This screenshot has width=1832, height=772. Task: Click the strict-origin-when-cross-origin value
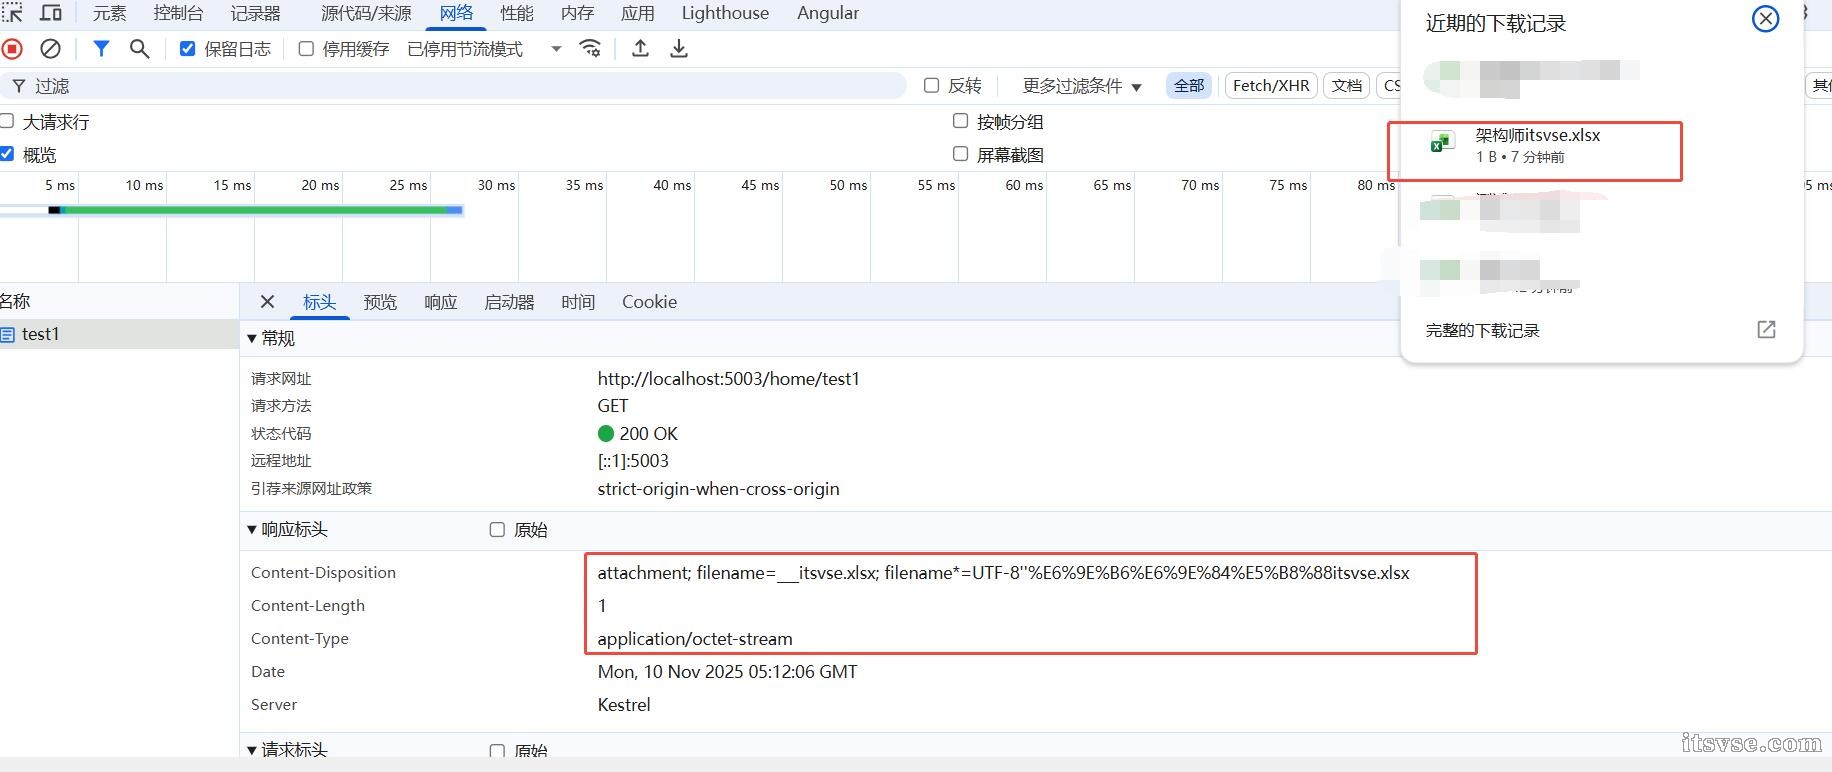pos(718,489)
